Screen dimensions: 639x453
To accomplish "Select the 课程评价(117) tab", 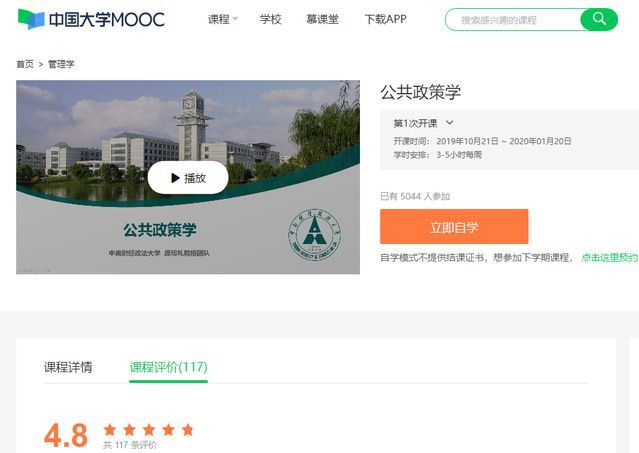I will tap(168, 367).
